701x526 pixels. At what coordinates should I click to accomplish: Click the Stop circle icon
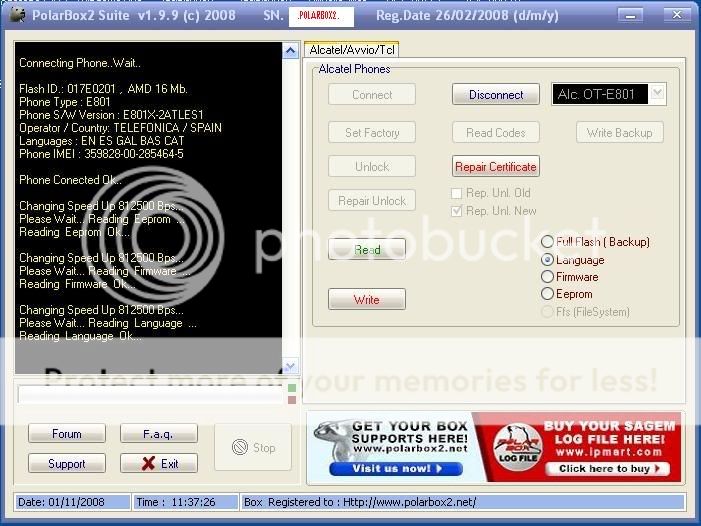click(240, 447)
